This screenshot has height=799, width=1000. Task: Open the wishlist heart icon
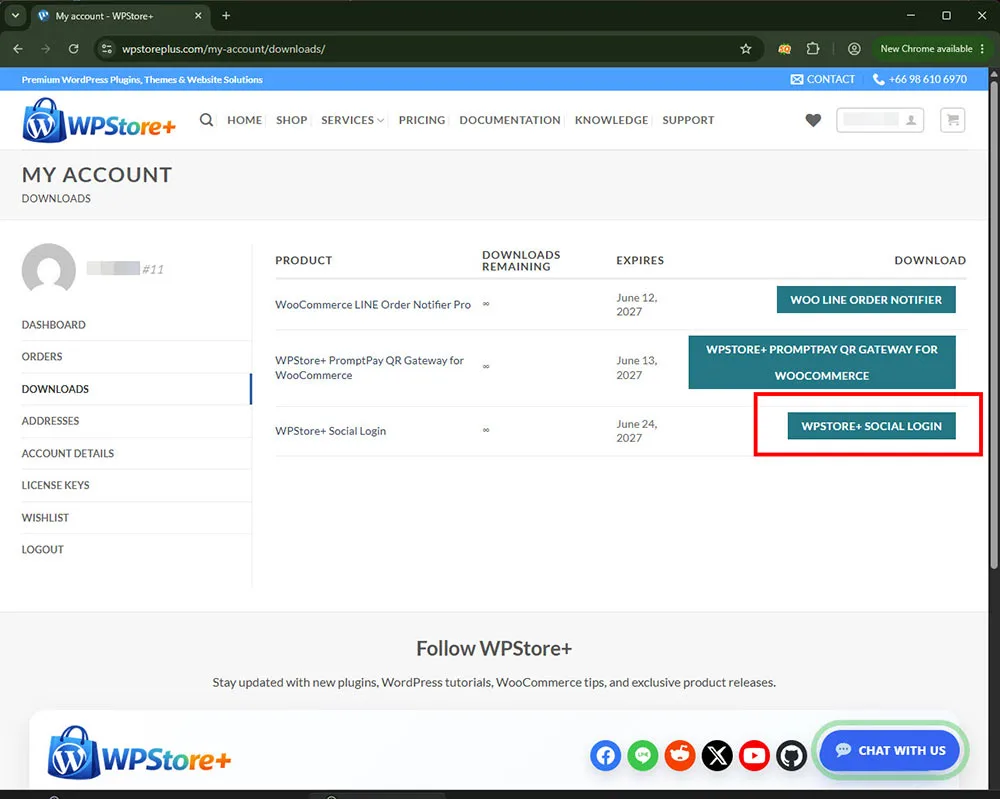813,120
